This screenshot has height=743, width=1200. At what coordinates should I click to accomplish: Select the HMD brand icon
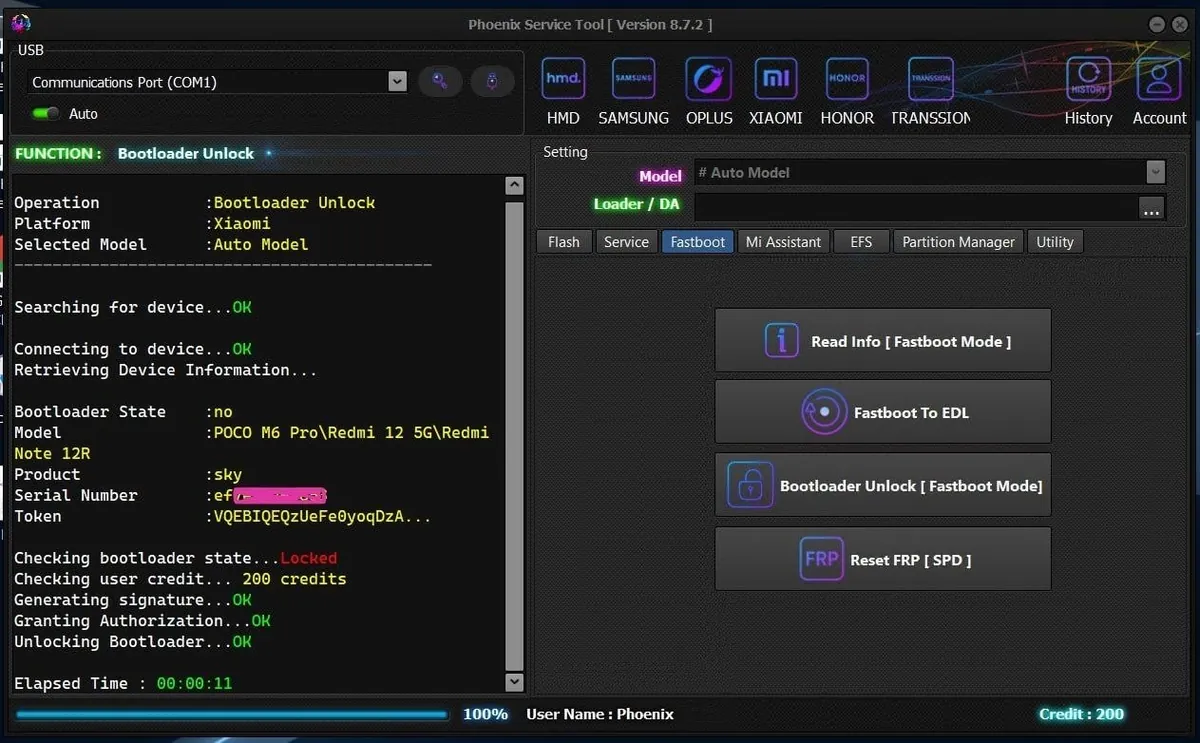point(563,79)
